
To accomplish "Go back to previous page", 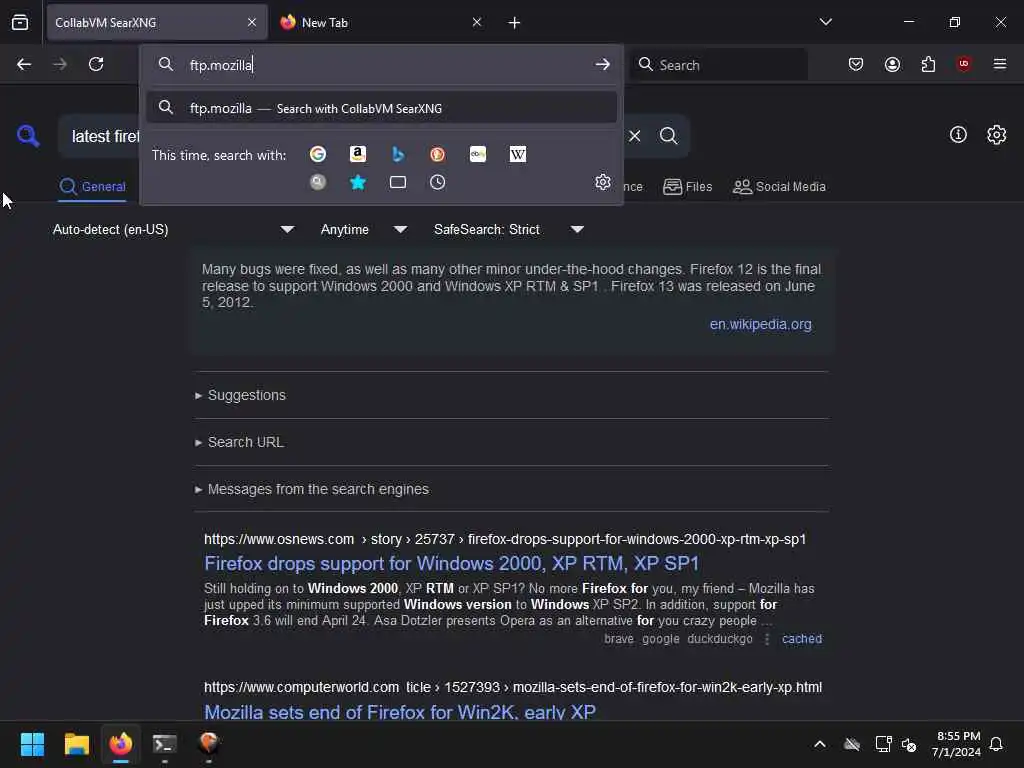I will pos(24,64).
